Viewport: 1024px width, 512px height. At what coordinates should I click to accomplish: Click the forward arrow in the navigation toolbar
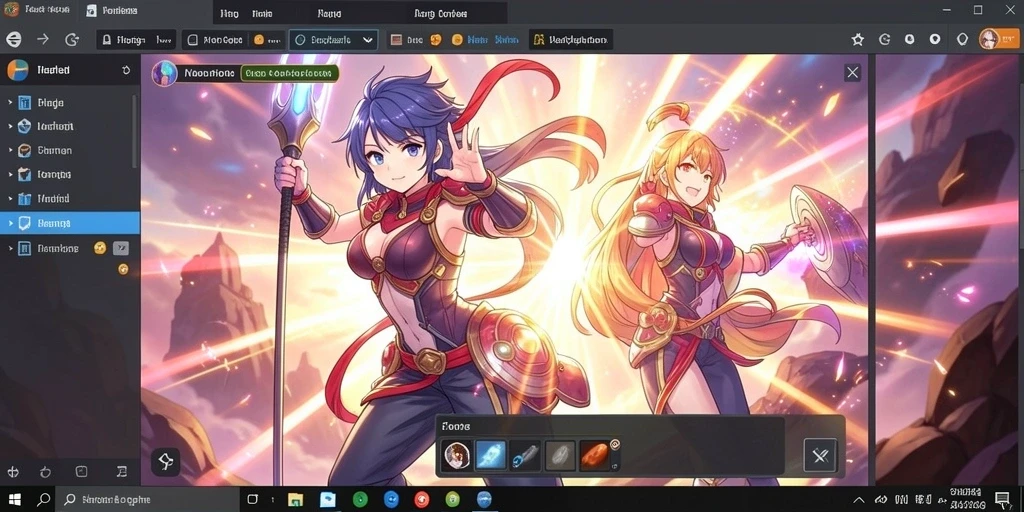[x=43, y=39]
